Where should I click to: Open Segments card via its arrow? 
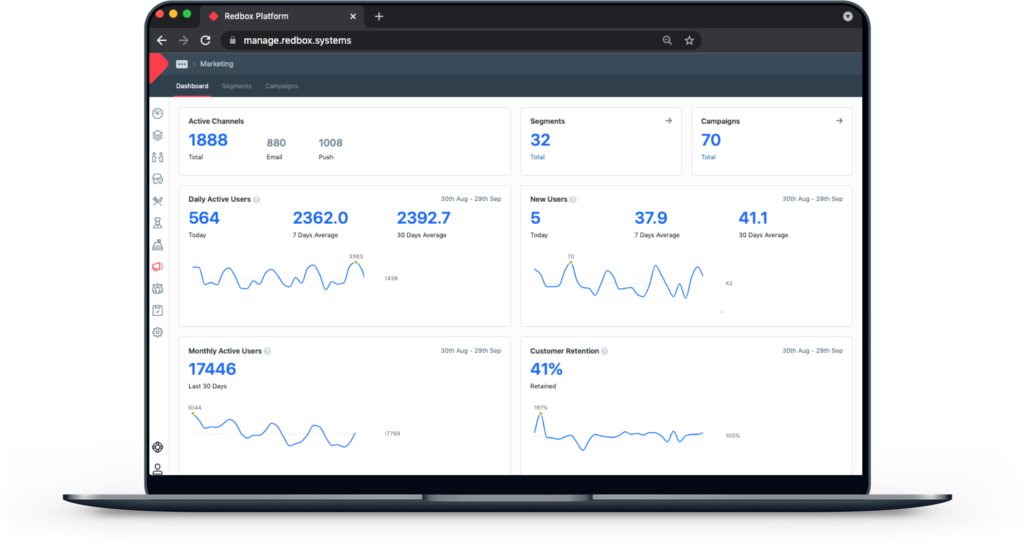click(668, 121)
